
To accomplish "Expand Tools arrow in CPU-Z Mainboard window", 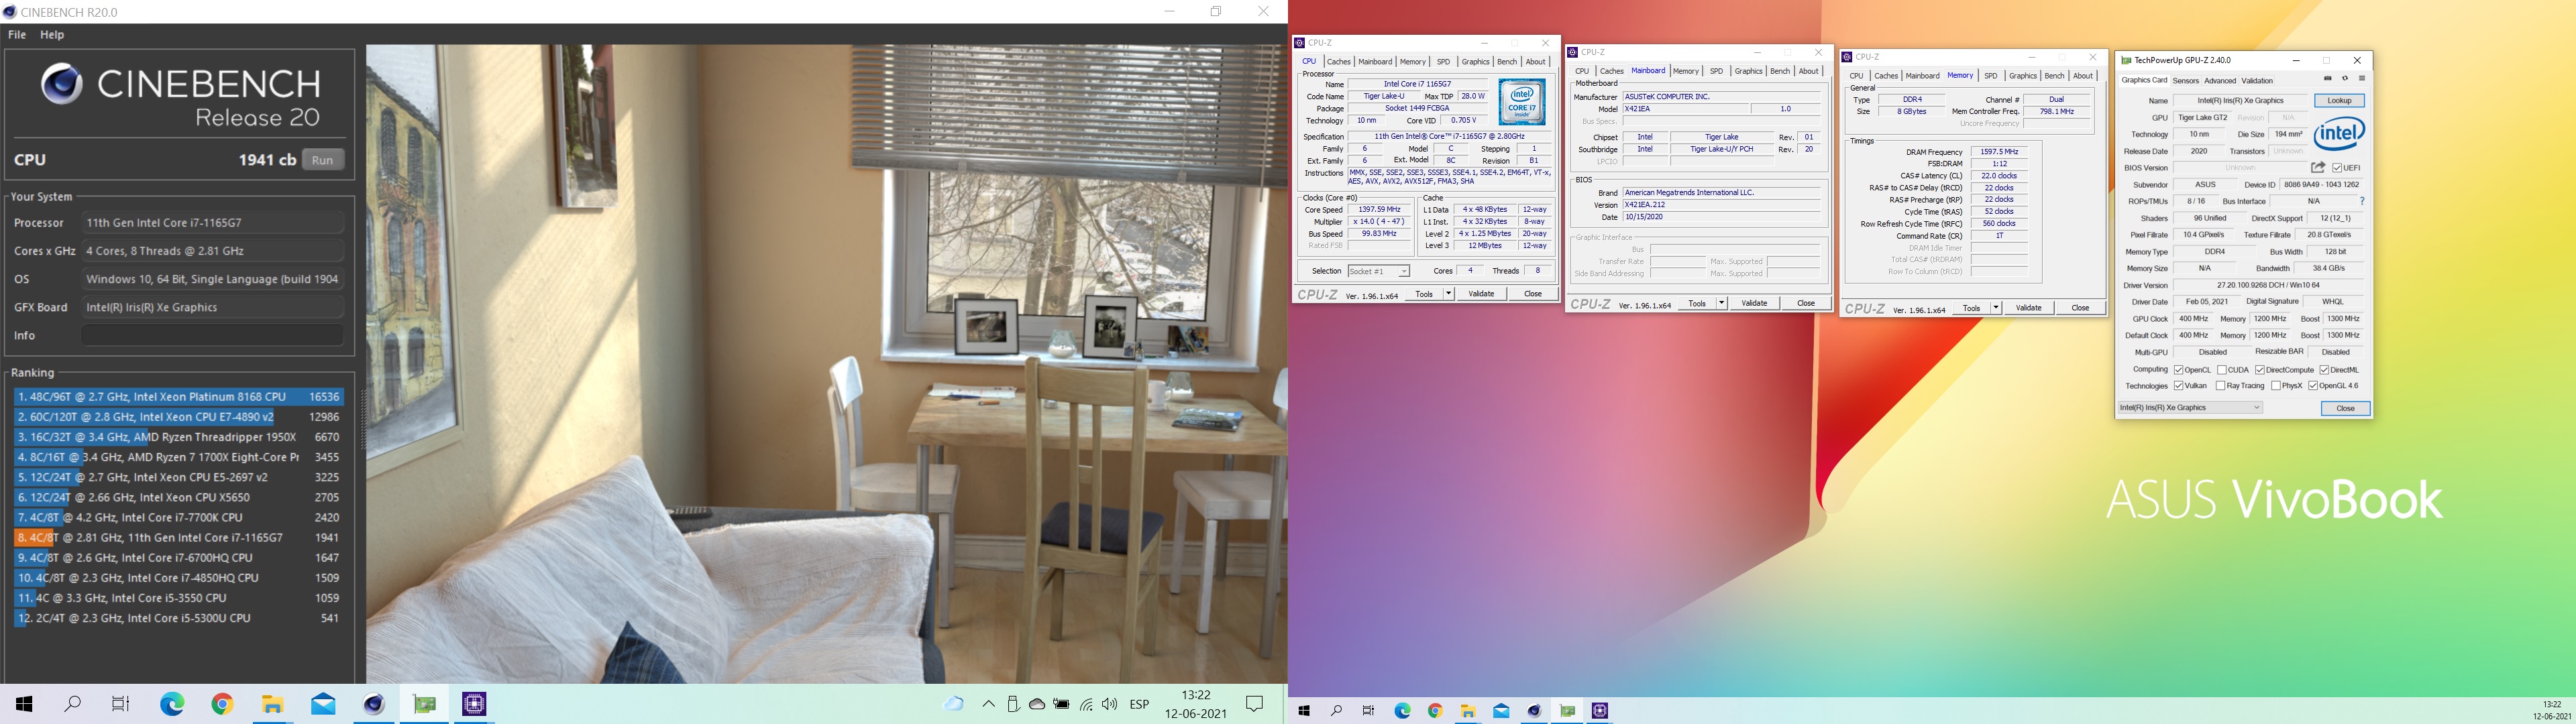I will [x=1721, y=303].
